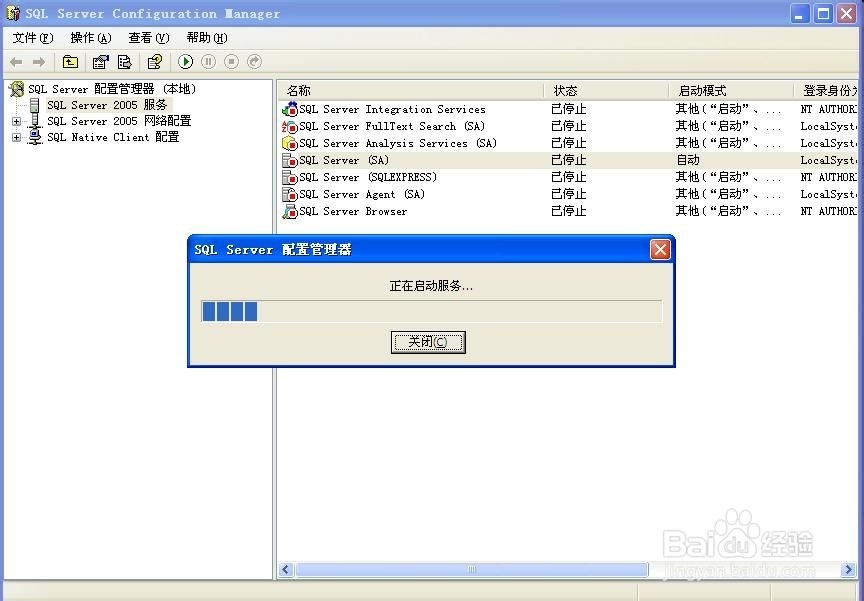This screenshot has width=864, height=601.
Task: Click the SQL Server Integration Services icon
Action: coord(290,109)
